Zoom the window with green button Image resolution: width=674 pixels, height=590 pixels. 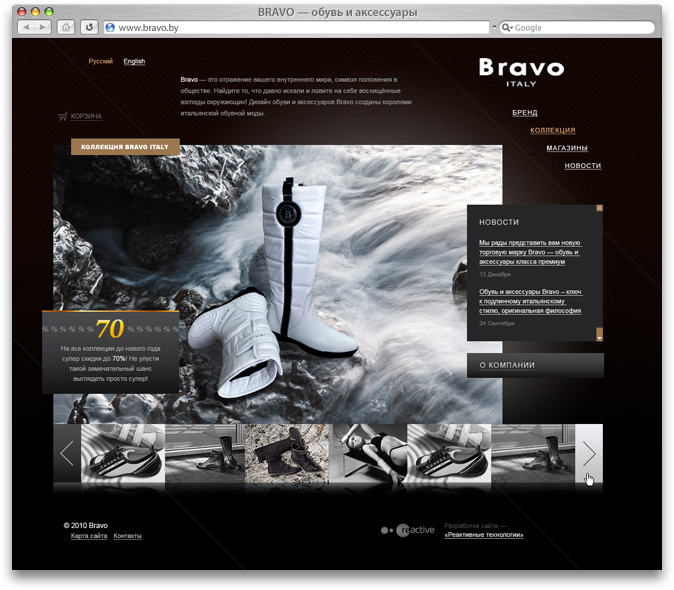tap(49, 12)
